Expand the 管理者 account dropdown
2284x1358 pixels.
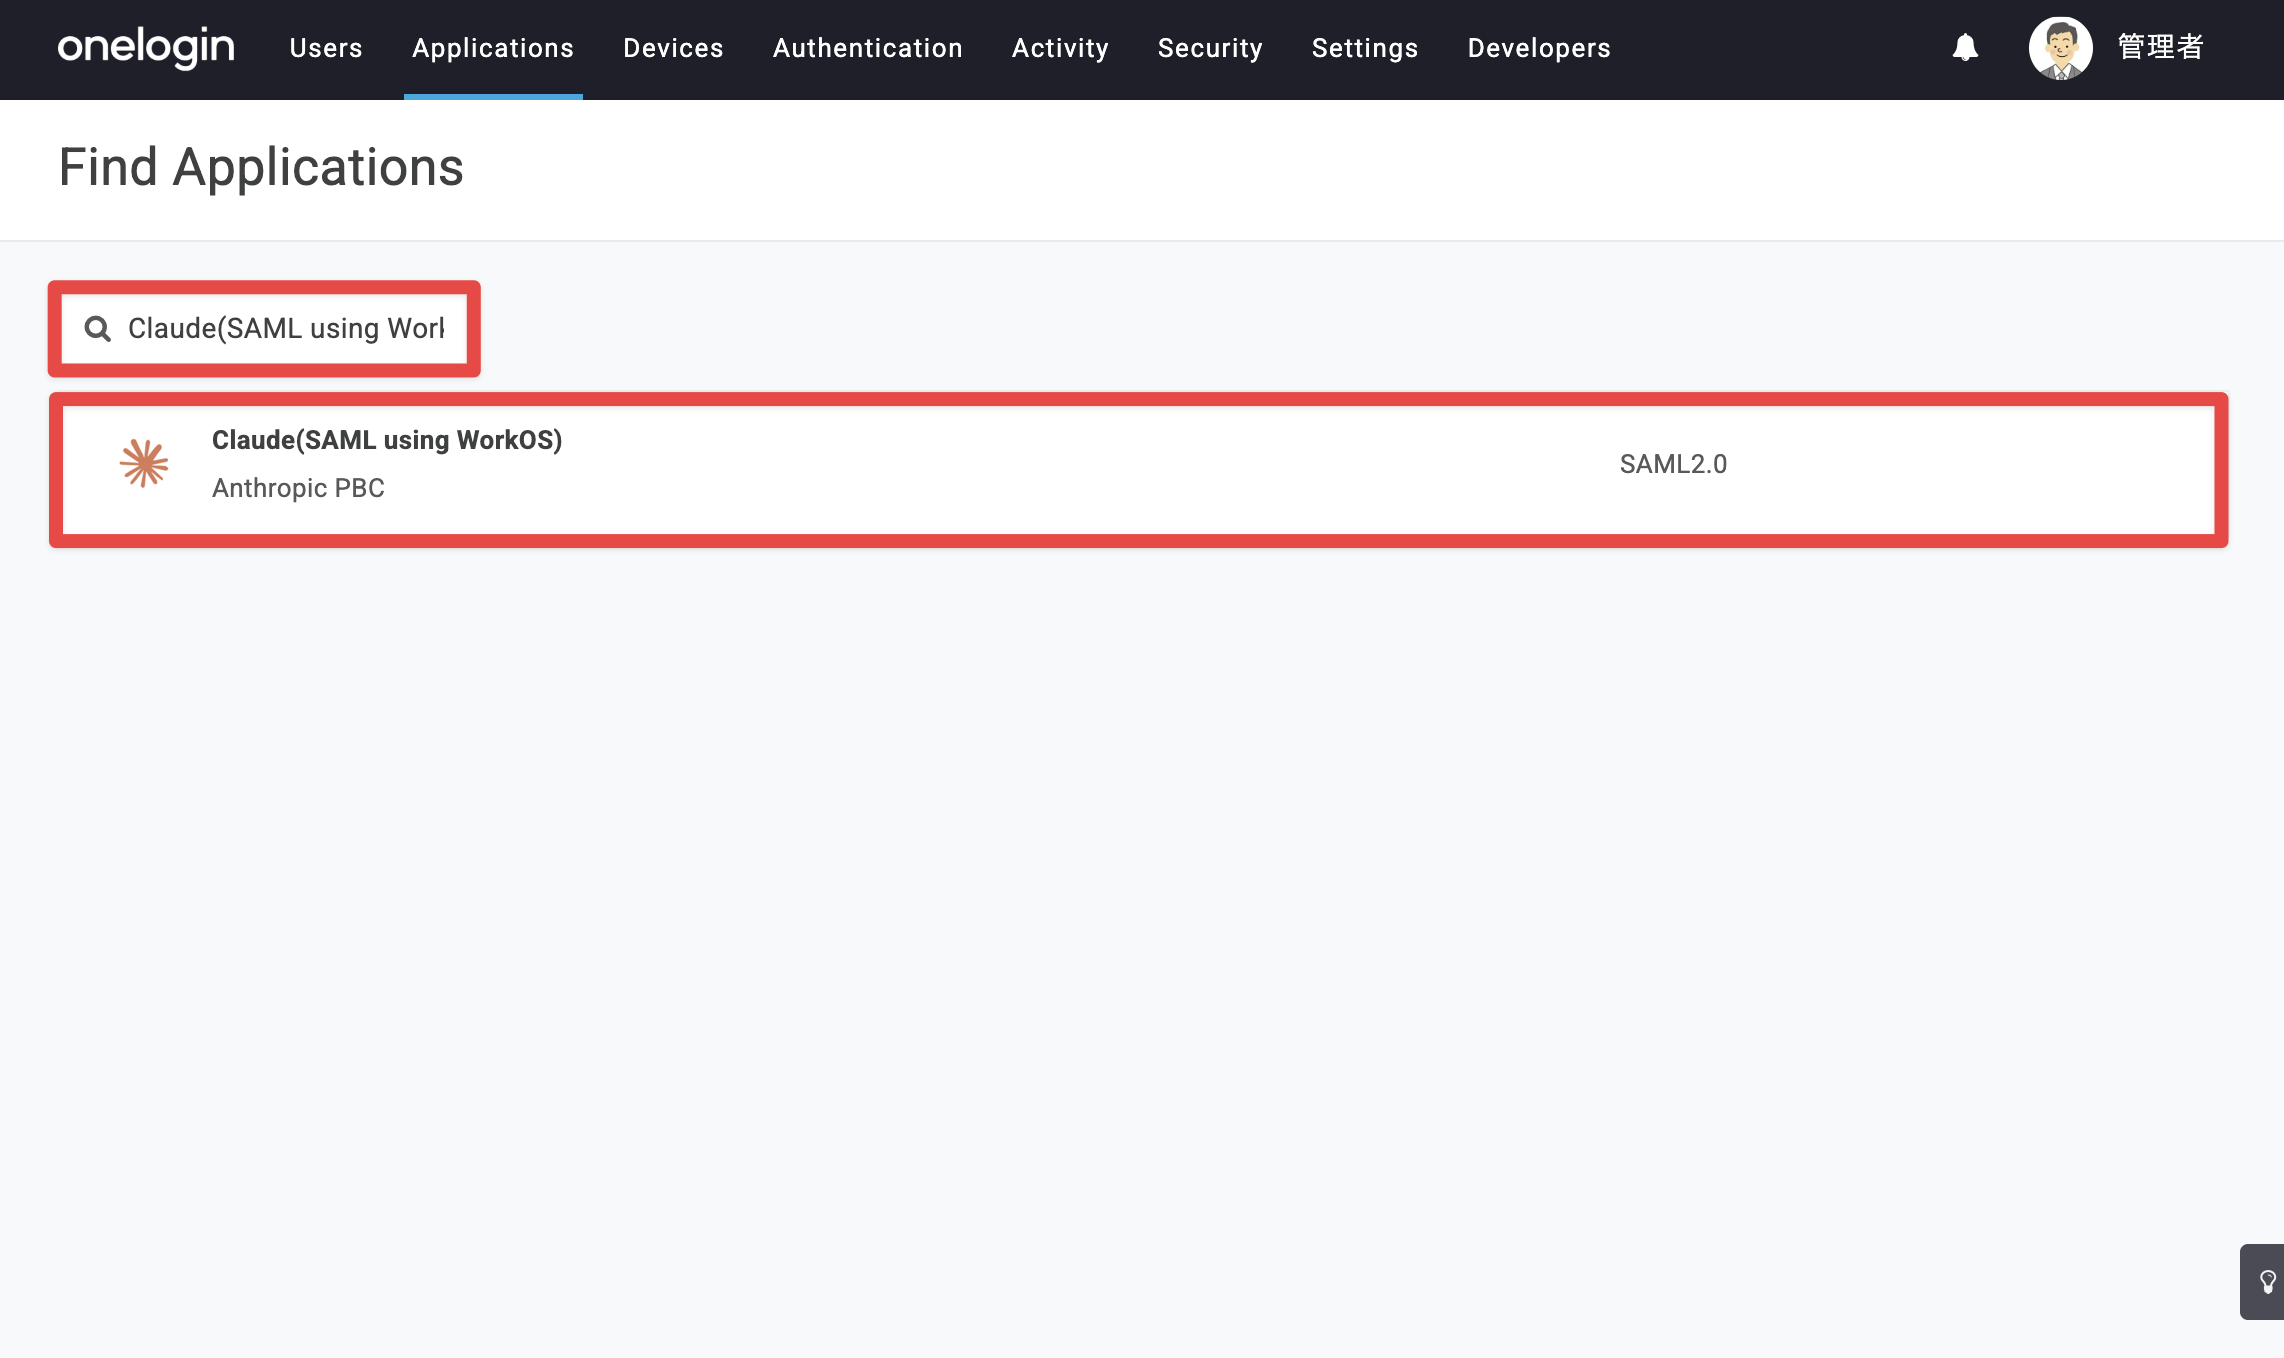2160,47
